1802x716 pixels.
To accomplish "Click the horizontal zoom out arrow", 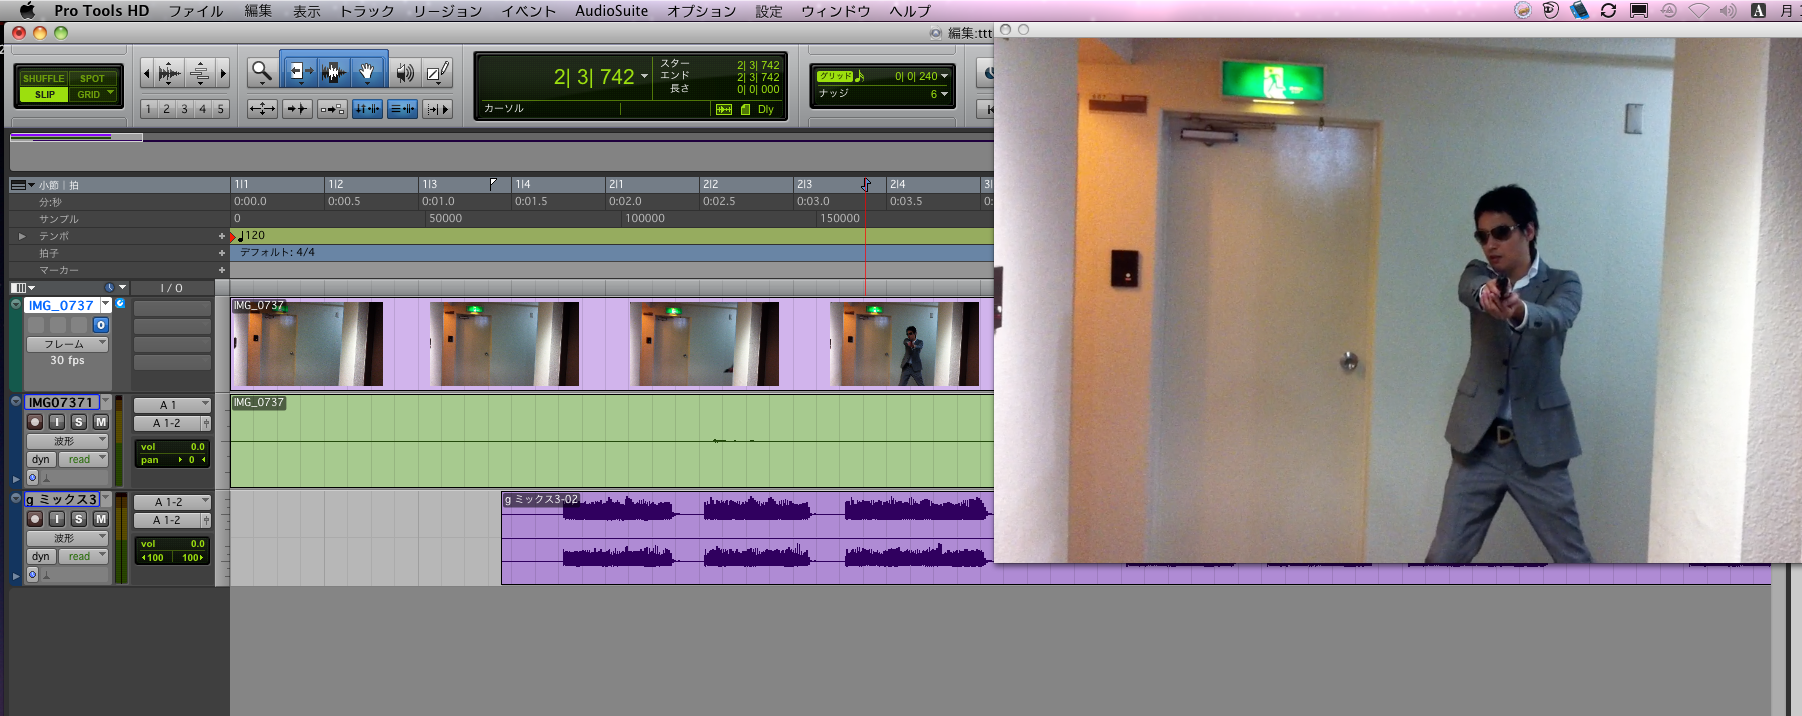I will (x=146, y=72).
